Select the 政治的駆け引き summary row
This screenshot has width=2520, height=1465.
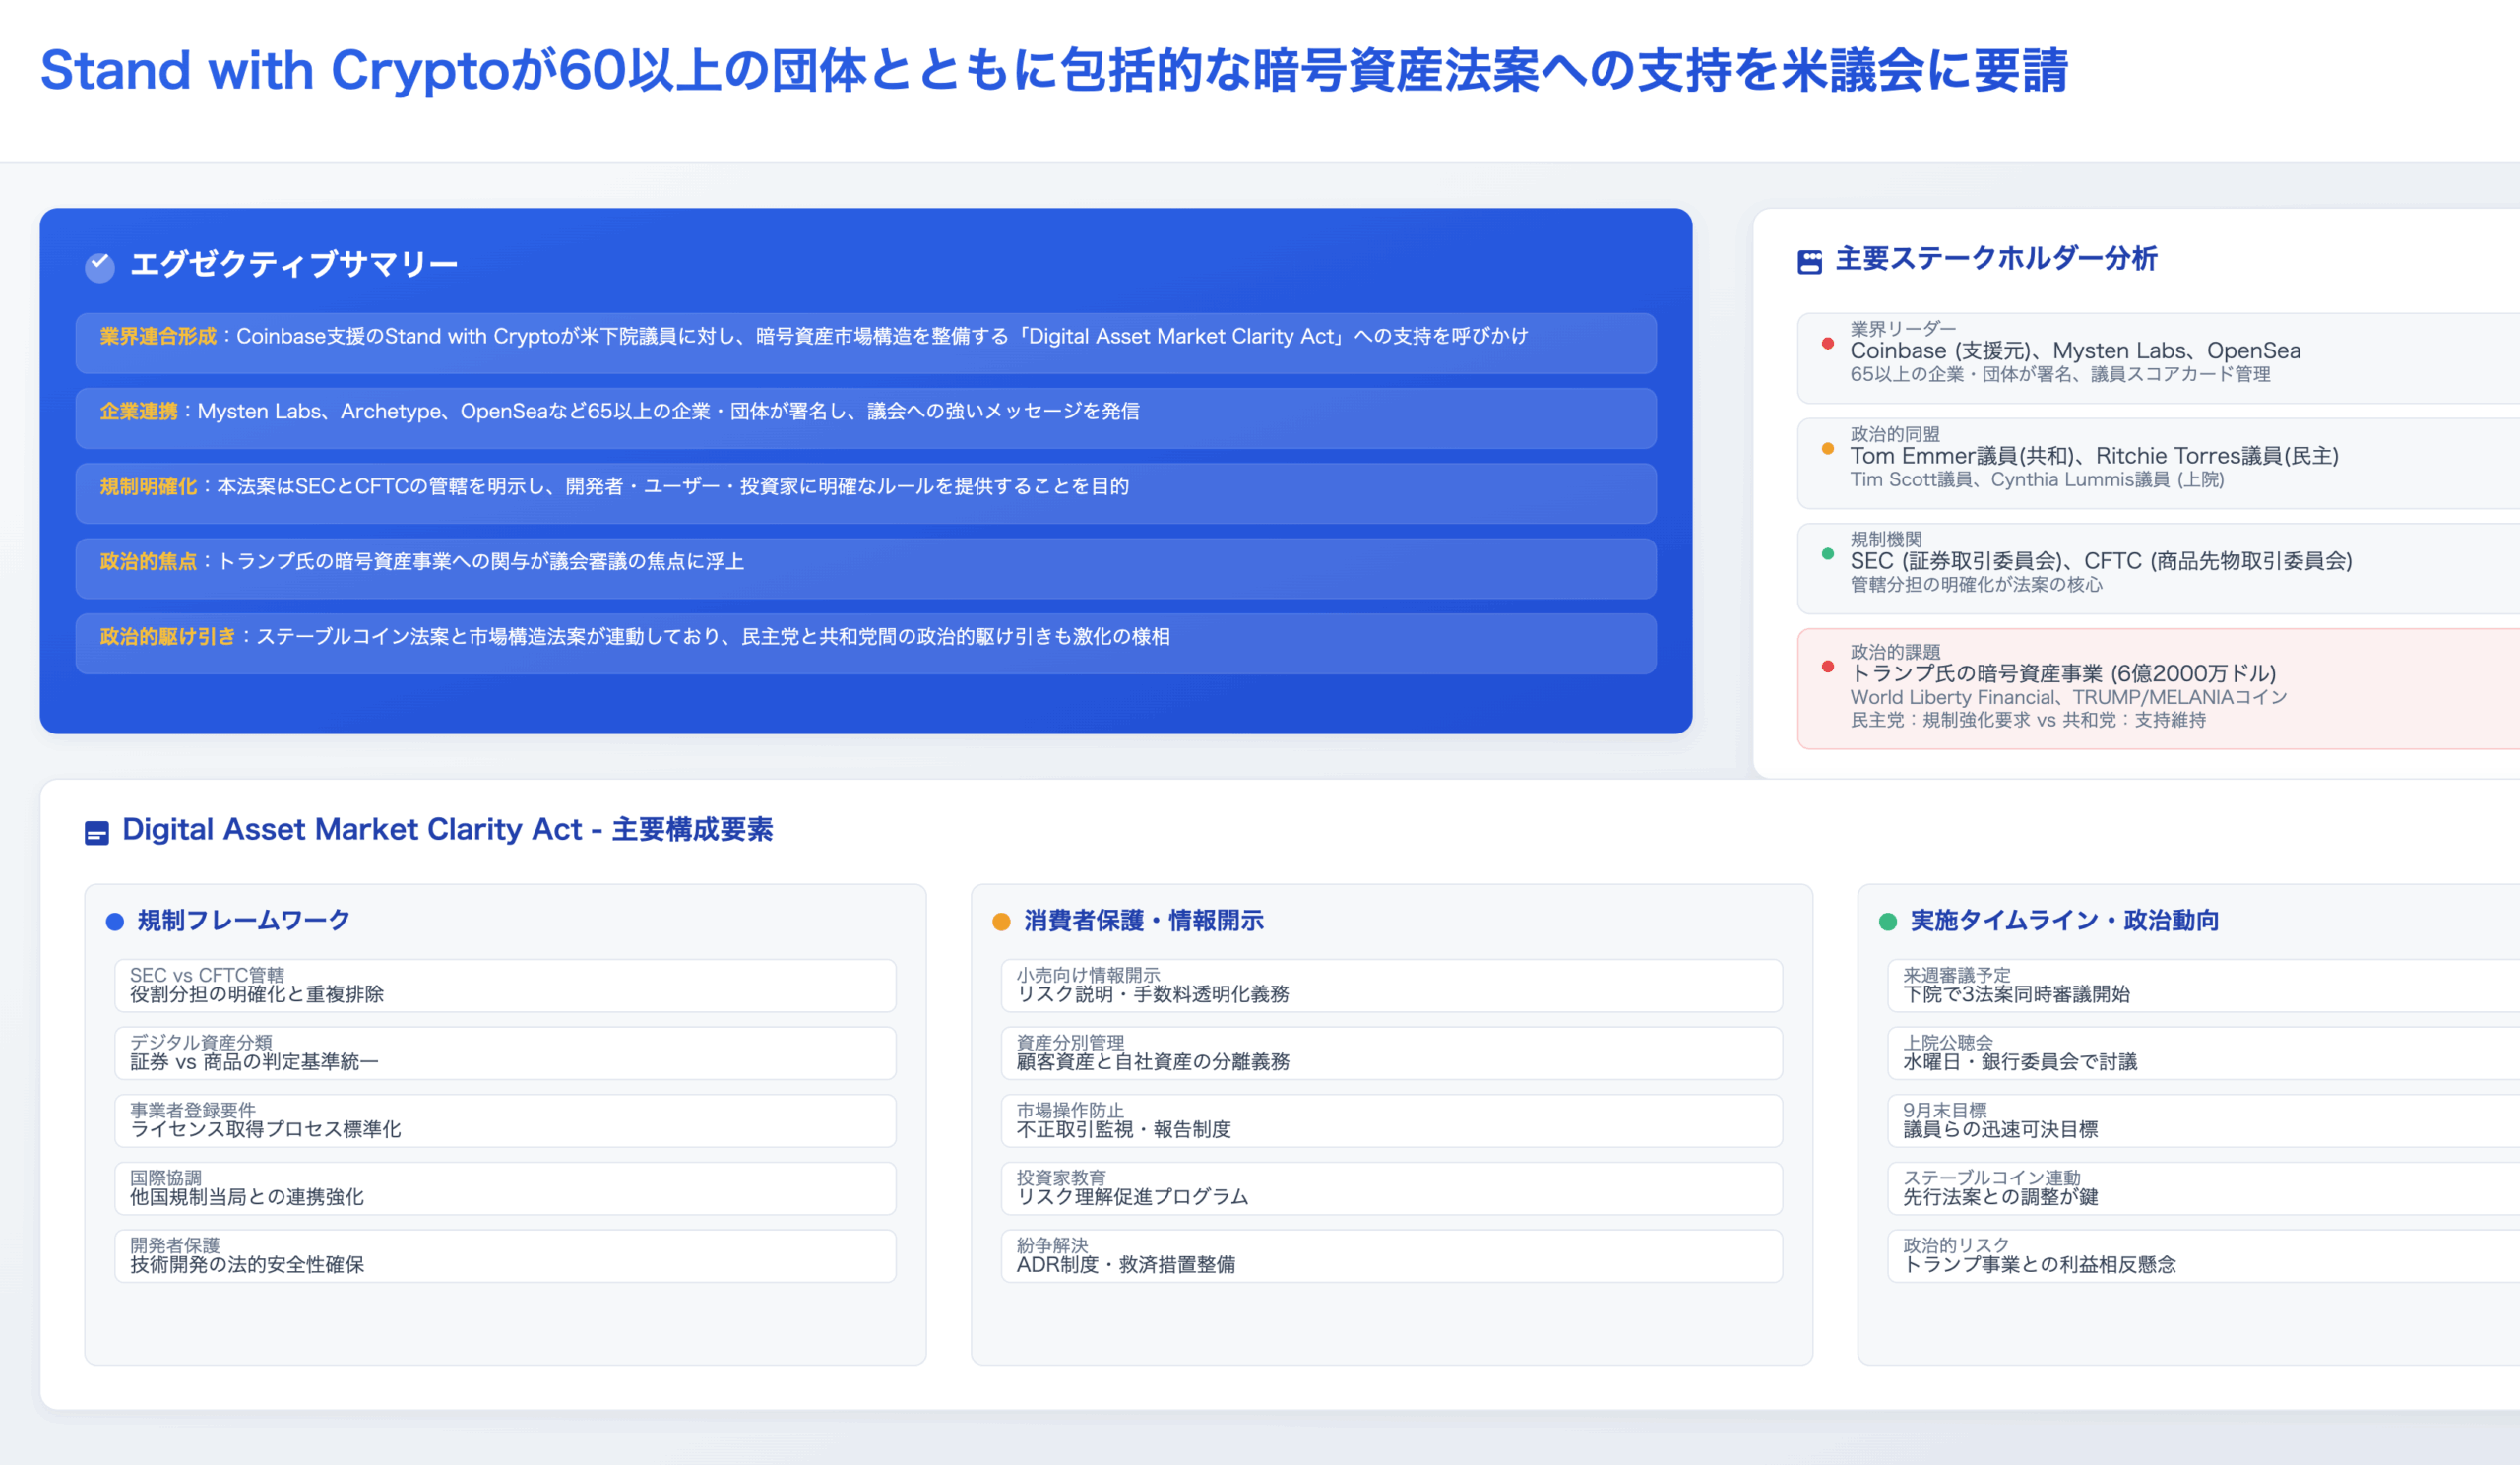(866, 643)
